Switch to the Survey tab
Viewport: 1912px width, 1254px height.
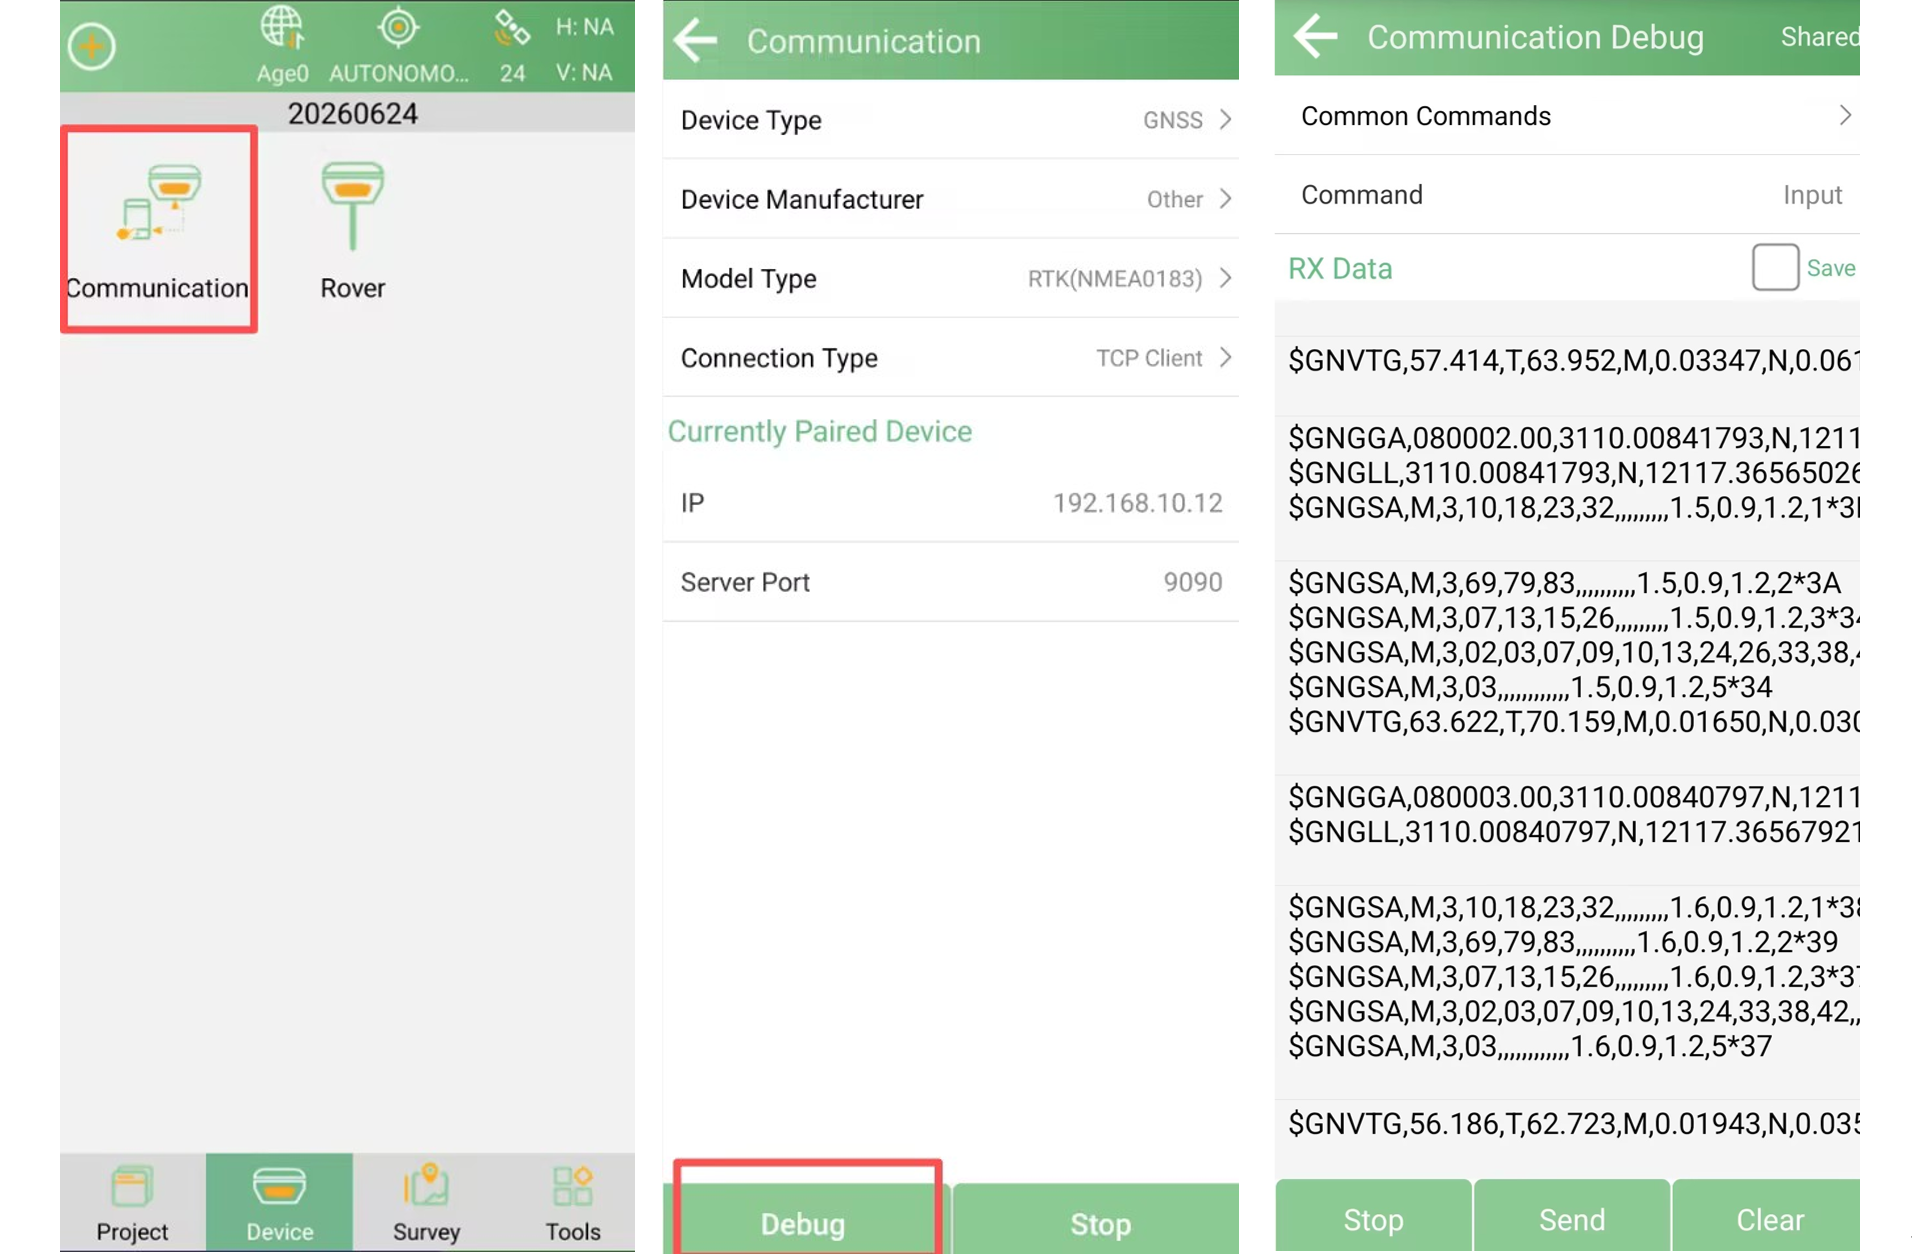(426, 1203)
